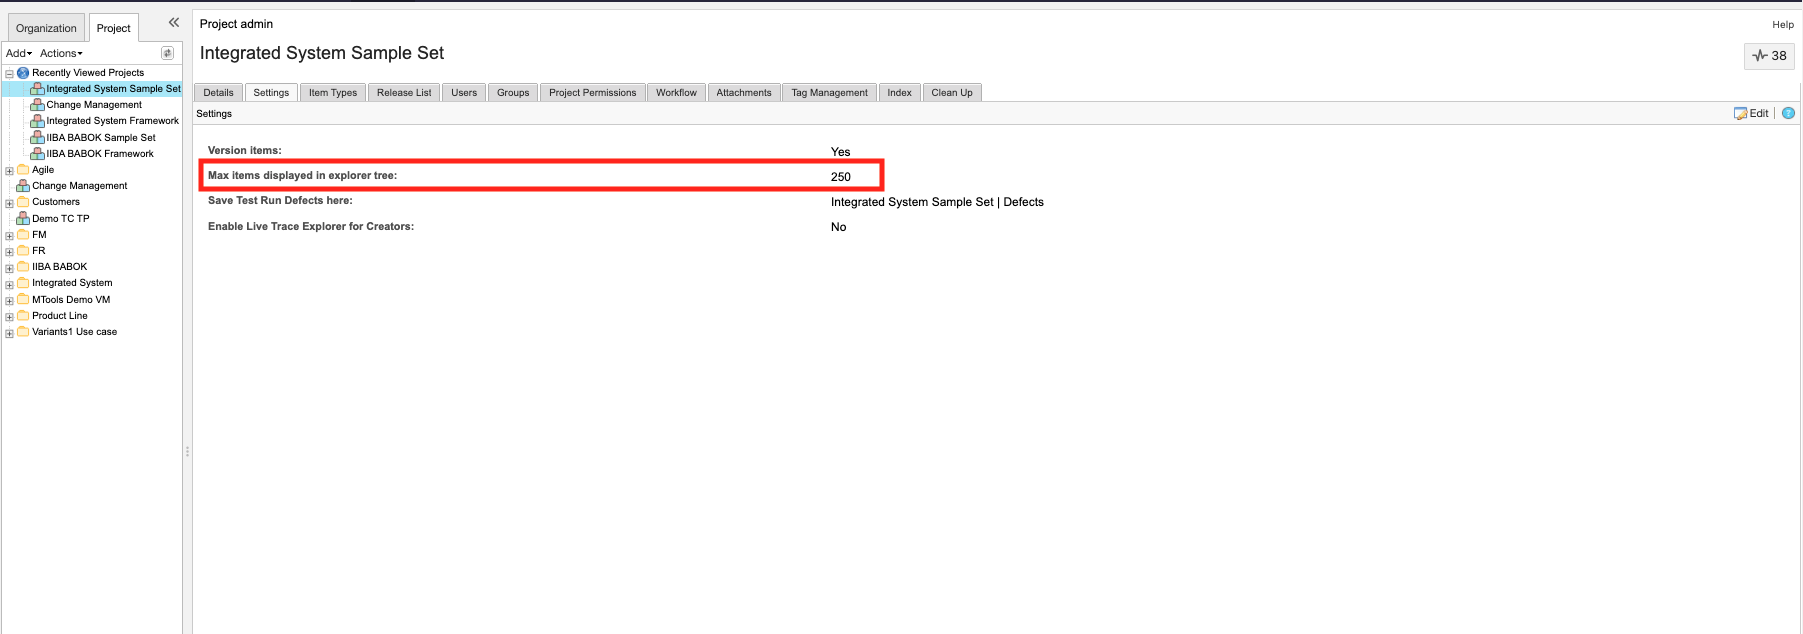This screenshot has height=634, width=1803.
Task: Click the refresh icon in explorer toolbar
Action: coord(167,53)
